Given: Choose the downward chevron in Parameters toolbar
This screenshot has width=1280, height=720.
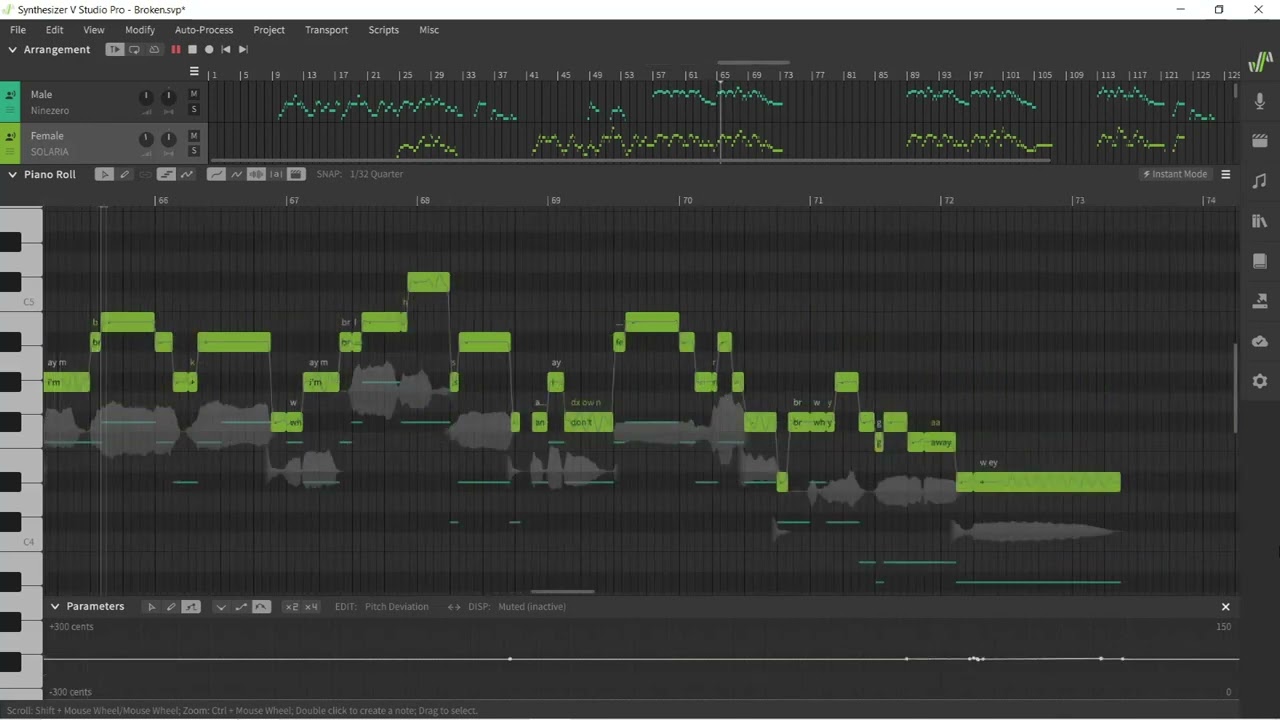Looking at the screenshot, I should click(x=221, y=607).
